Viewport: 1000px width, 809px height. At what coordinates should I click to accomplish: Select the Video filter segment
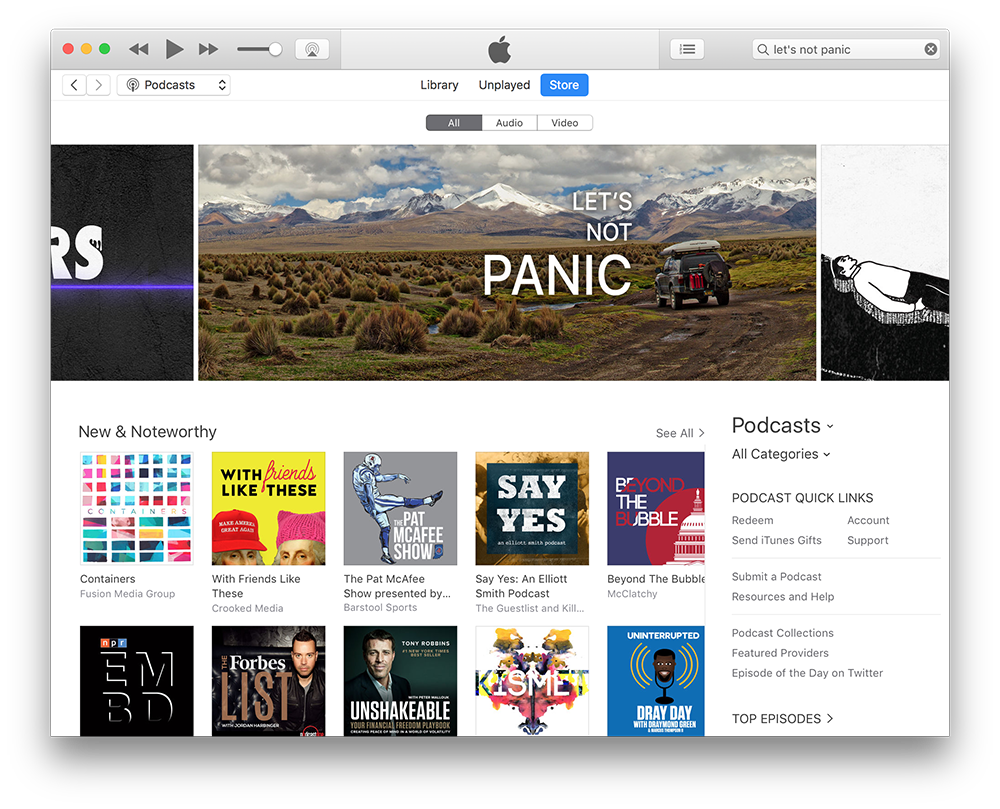tap(565, 122)
